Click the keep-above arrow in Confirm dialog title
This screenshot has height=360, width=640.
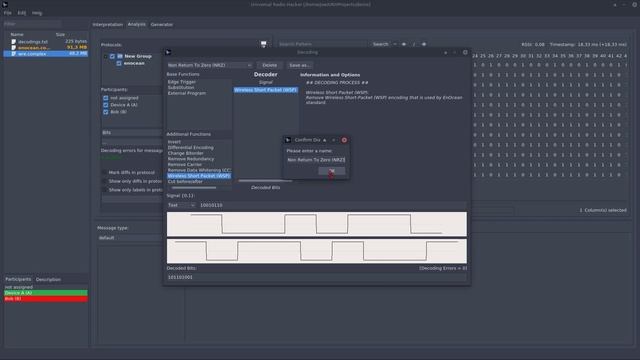[x=324, y=140]
